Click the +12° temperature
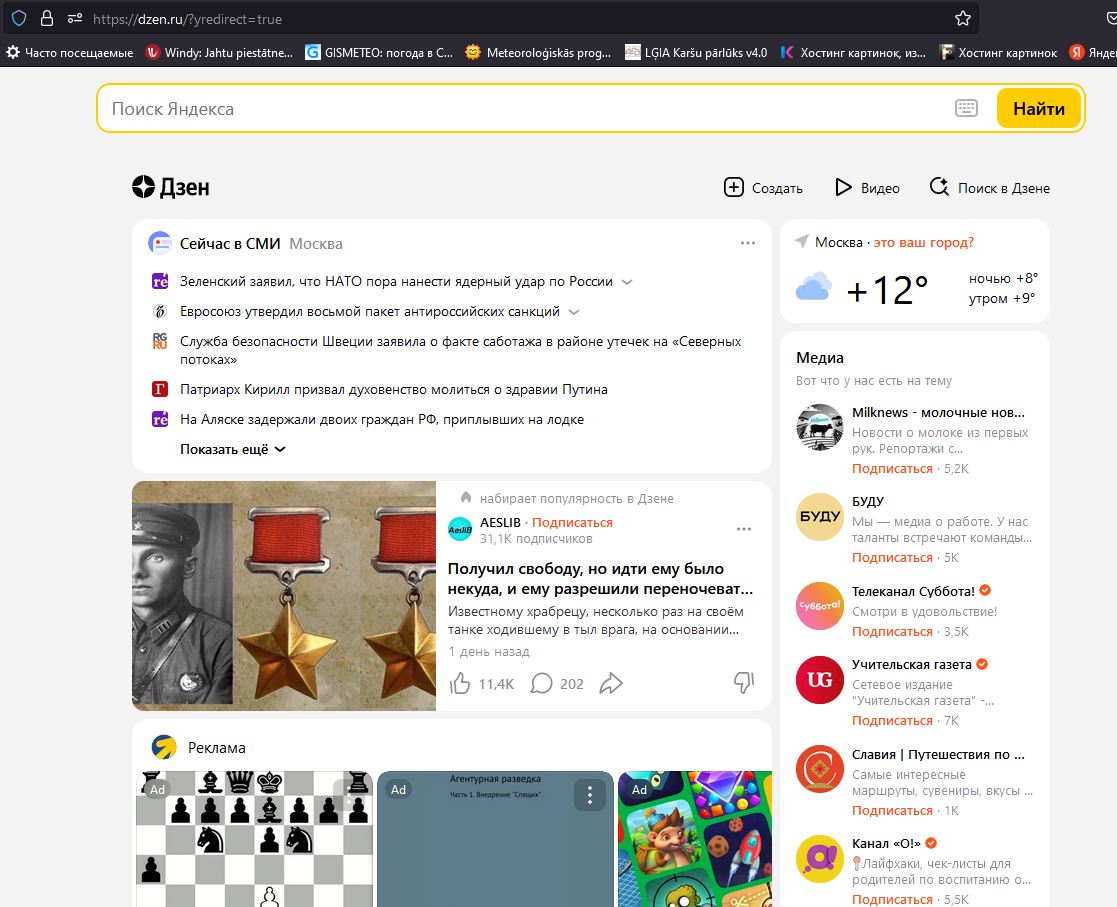Viewport: 1117px width, 907px height. click(x=887, y=289)
